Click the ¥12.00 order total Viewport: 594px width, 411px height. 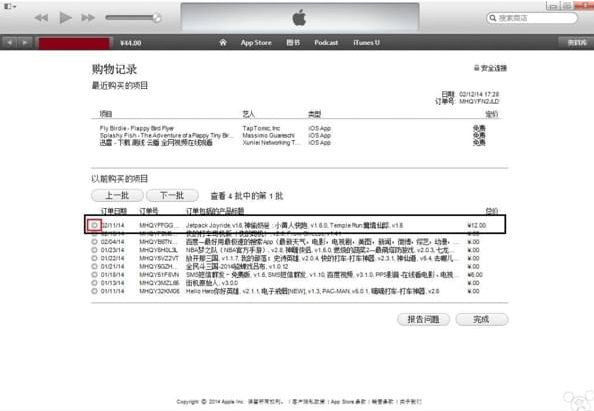point(477,225)
